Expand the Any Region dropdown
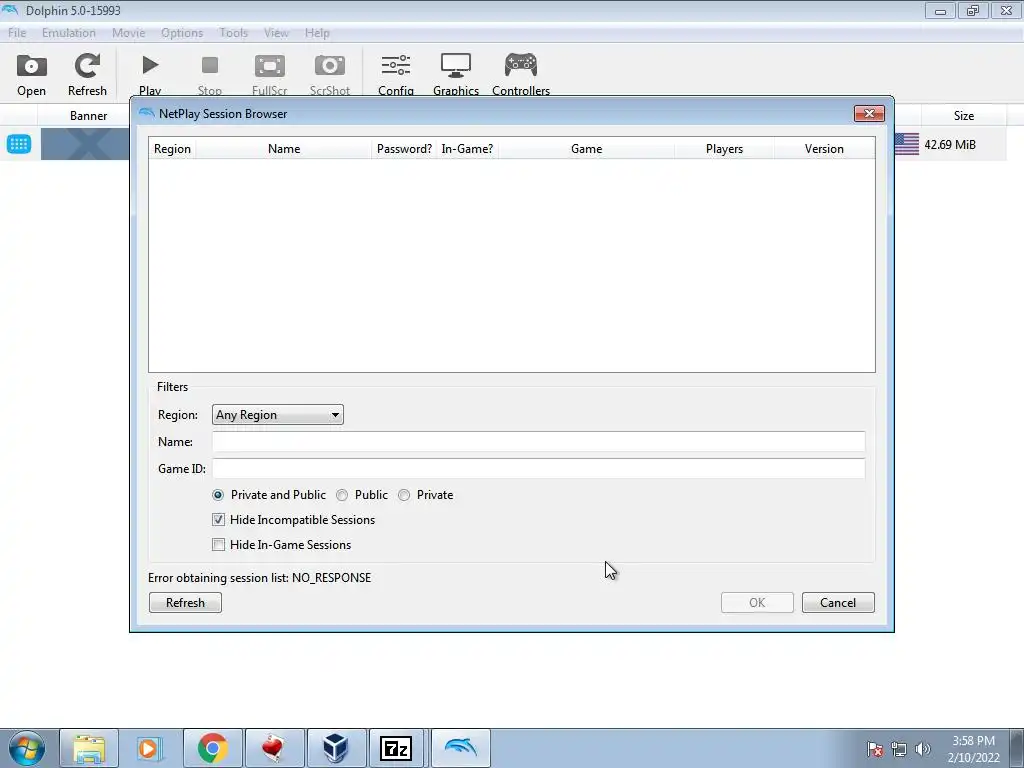 (278, 415)
